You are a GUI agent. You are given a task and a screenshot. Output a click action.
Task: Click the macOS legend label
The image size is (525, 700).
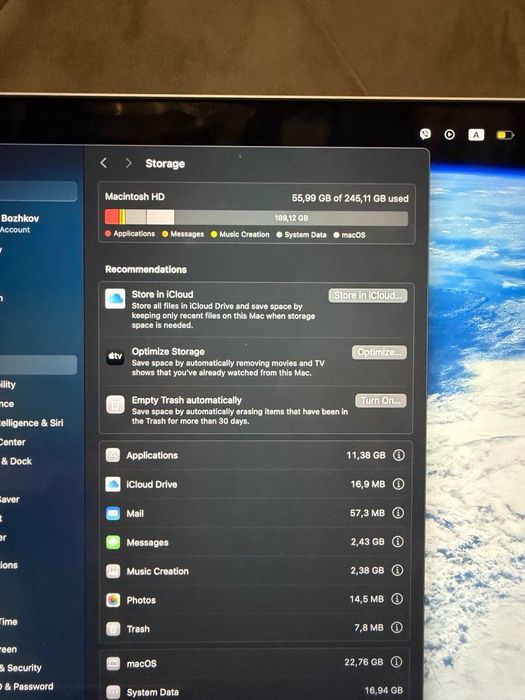point(350,235)
